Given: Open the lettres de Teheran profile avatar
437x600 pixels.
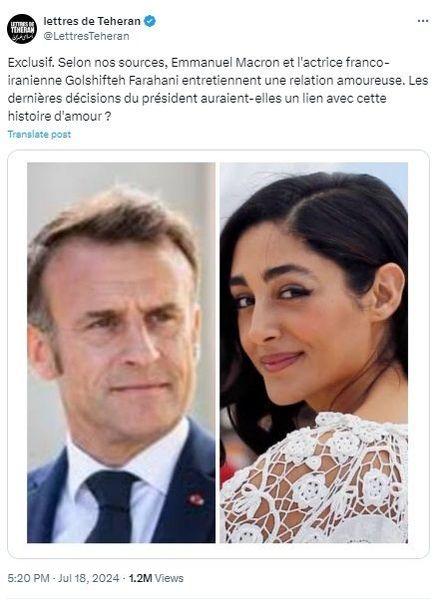Looking at the screenshot, I should (21, 29).
